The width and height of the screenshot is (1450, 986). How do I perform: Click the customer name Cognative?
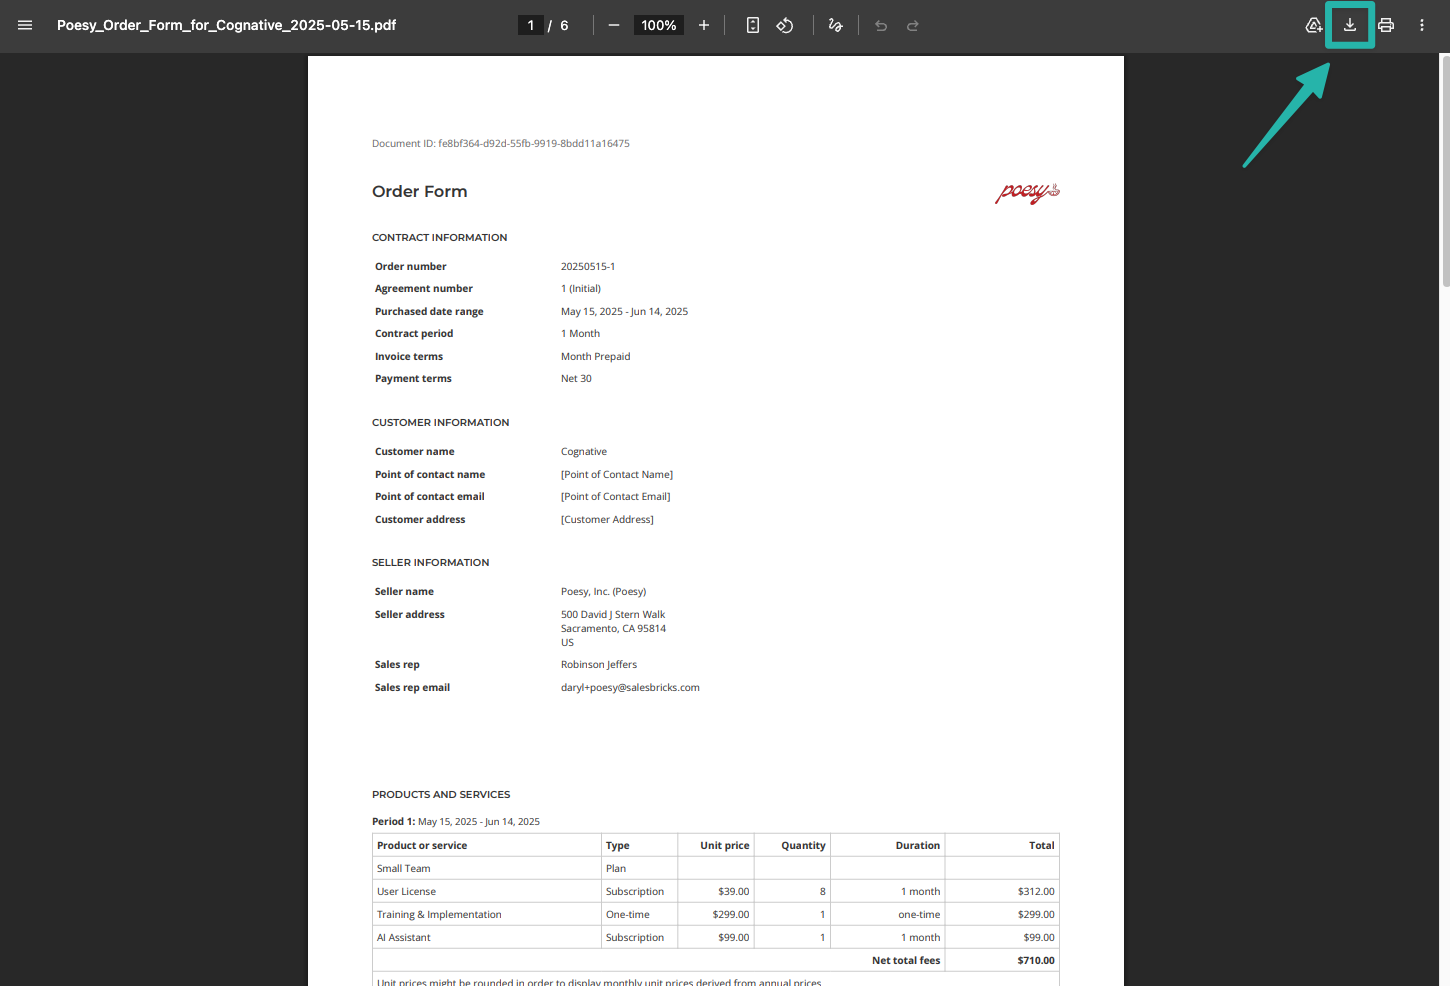pos(584,452)
